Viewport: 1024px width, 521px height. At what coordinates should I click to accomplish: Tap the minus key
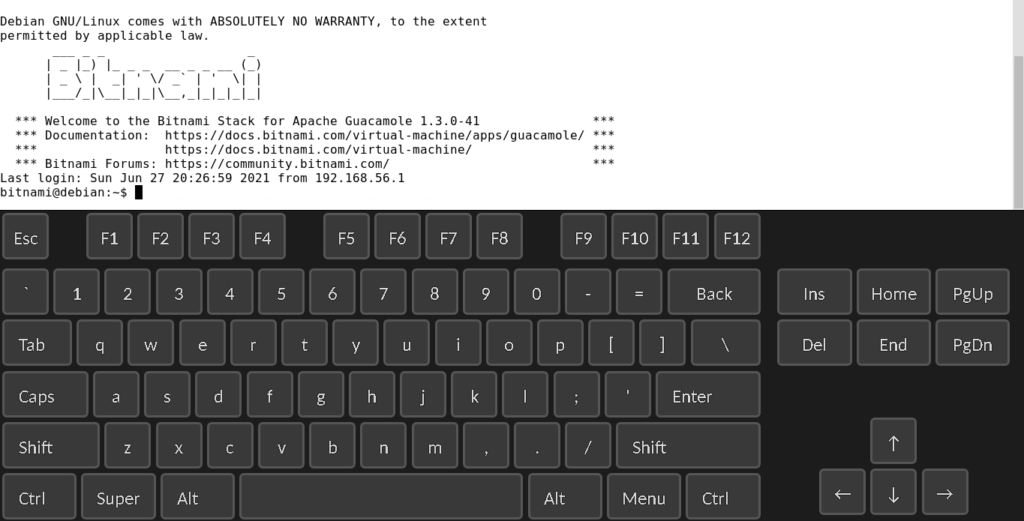(x=588, y=292)
